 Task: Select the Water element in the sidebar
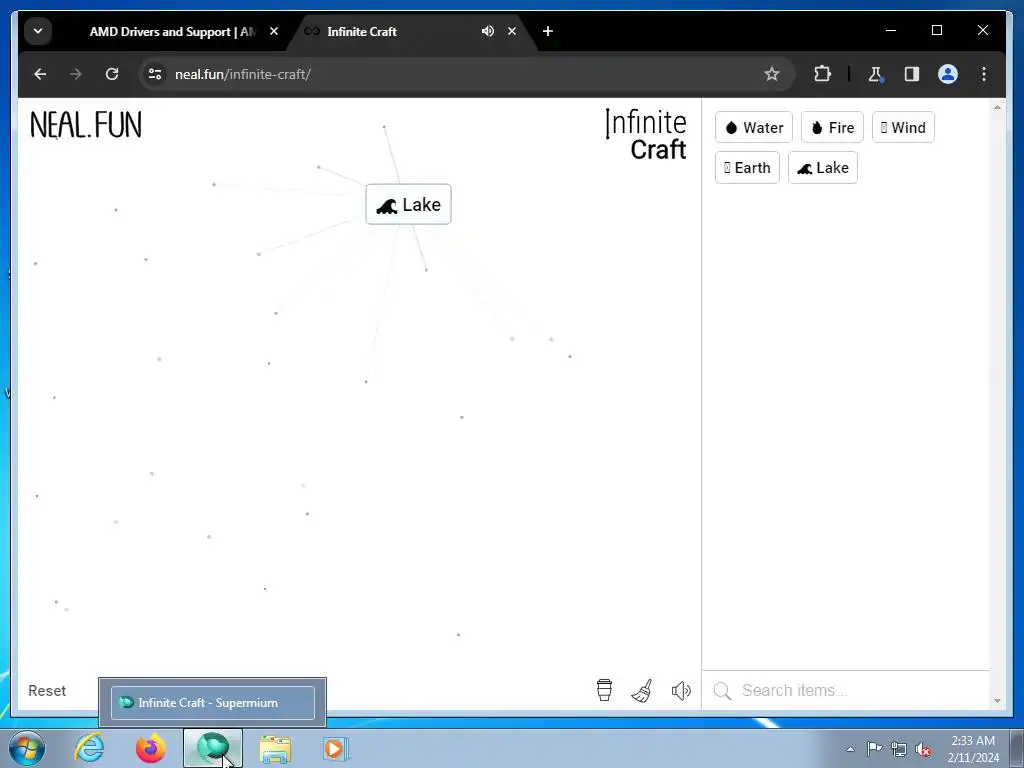[x=754, y=127]
